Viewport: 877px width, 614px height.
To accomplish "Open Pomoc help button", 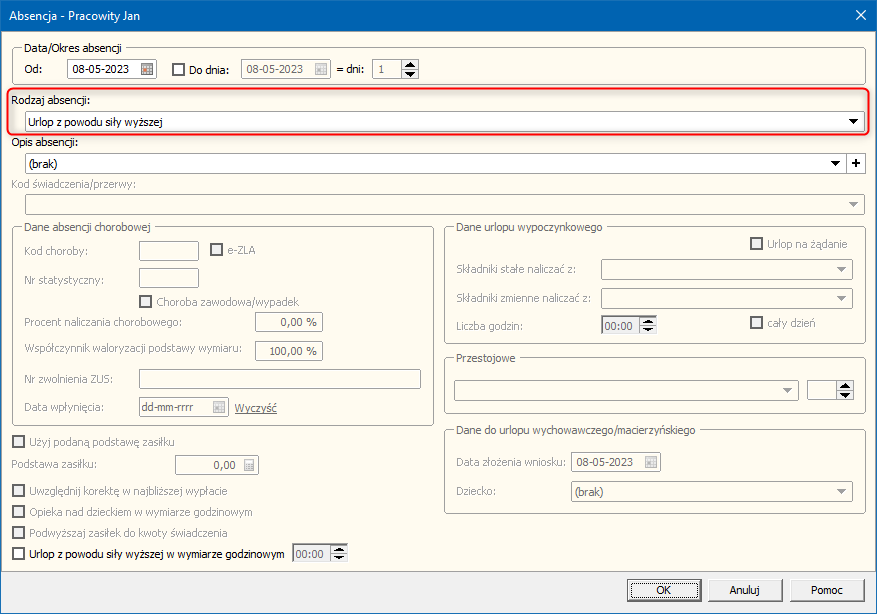I will [827, 590].
